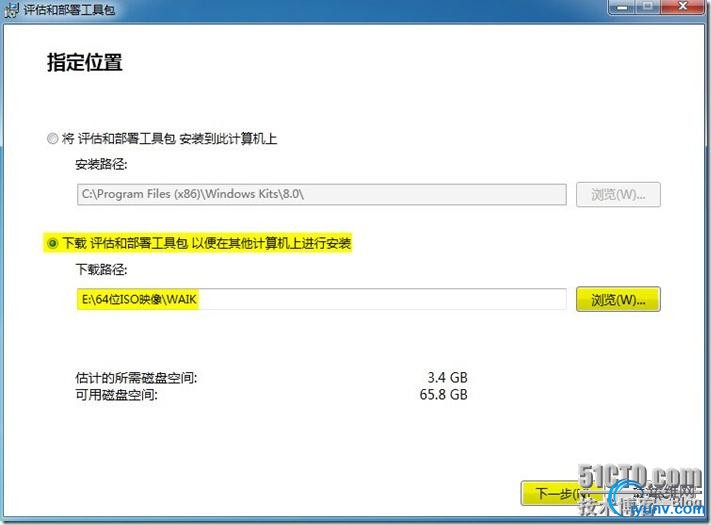This screenshot has width=711, height=525.
Task: Click the 安装路径 label
Action: [x=101, y=164]
